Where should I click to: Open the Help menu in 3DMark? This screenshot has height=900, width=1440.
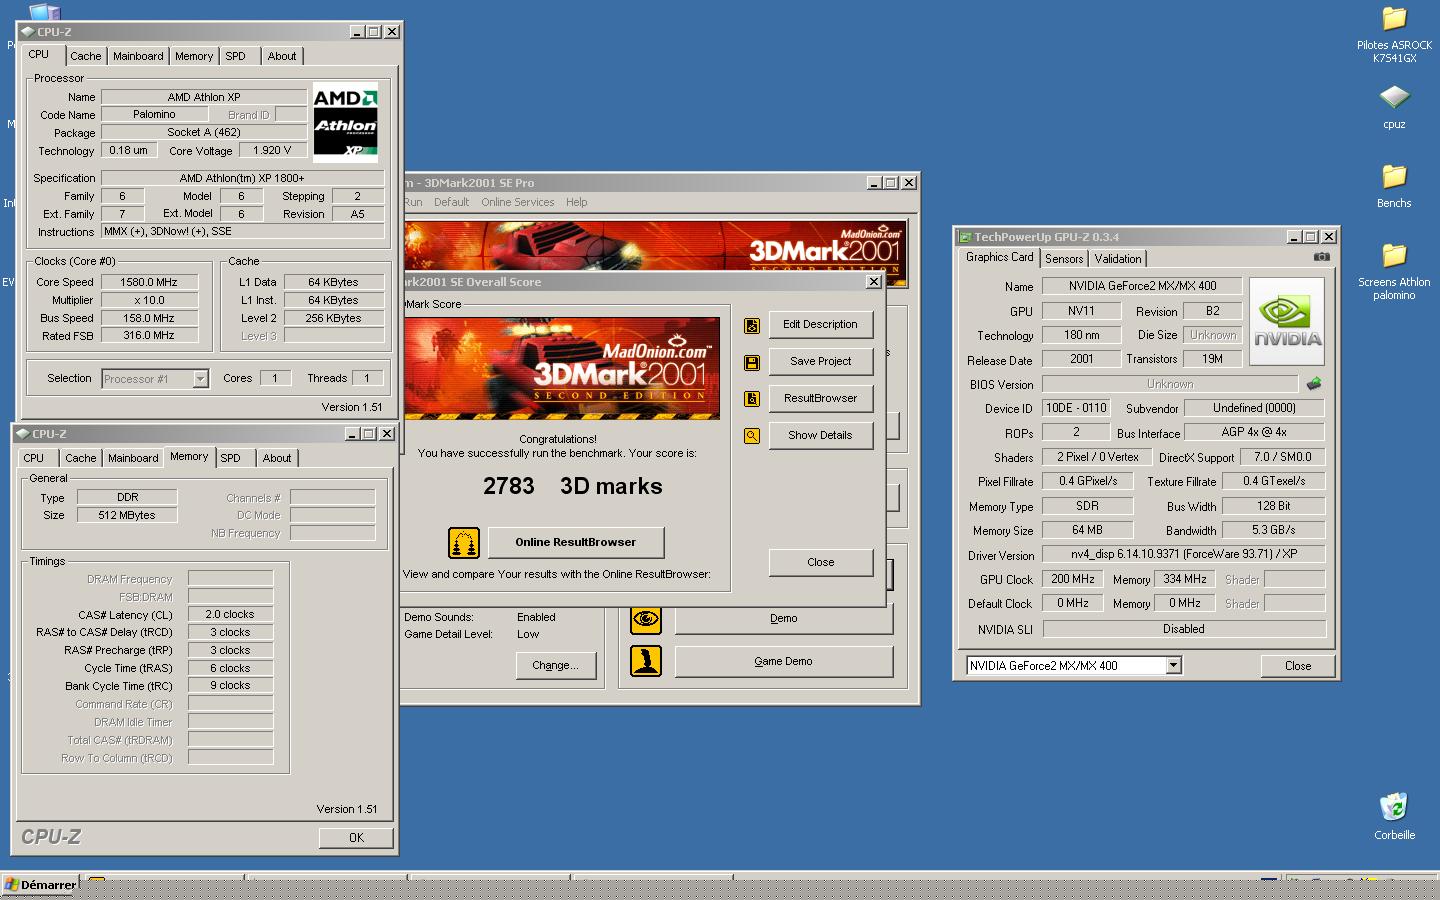pyautogui.click(x=576, y=202)
